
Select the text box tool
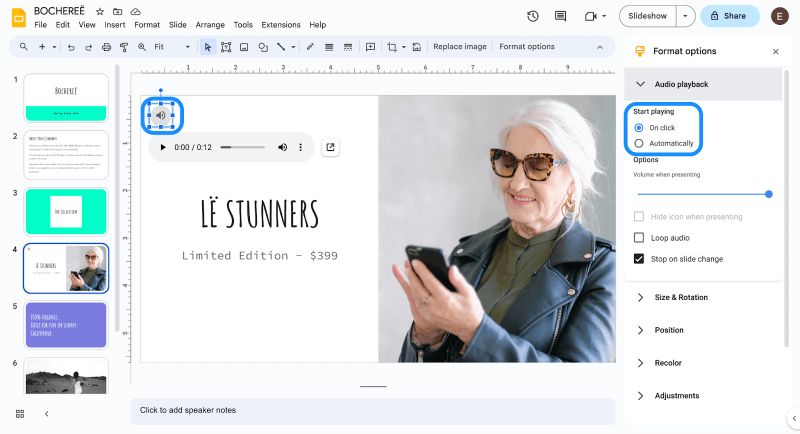[x=226, y=47]
